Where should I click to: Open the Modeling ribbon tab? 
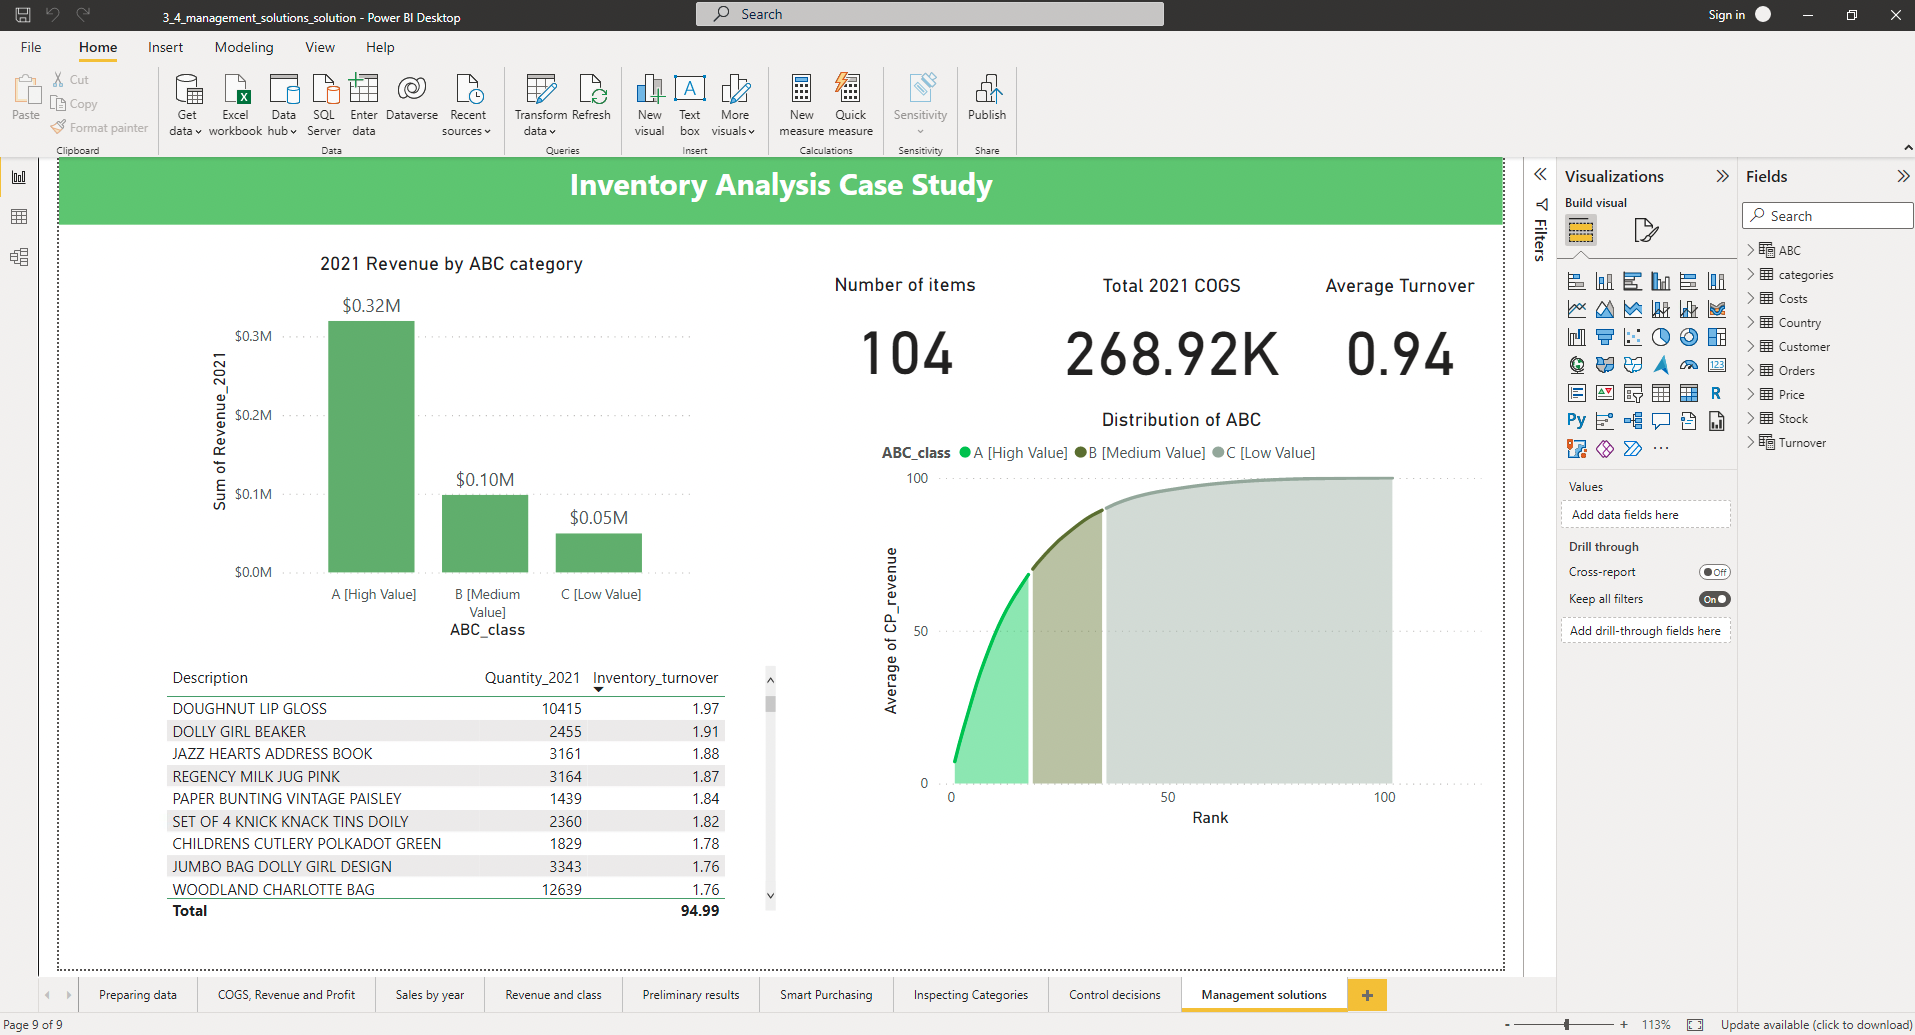(x=243, y=47)
